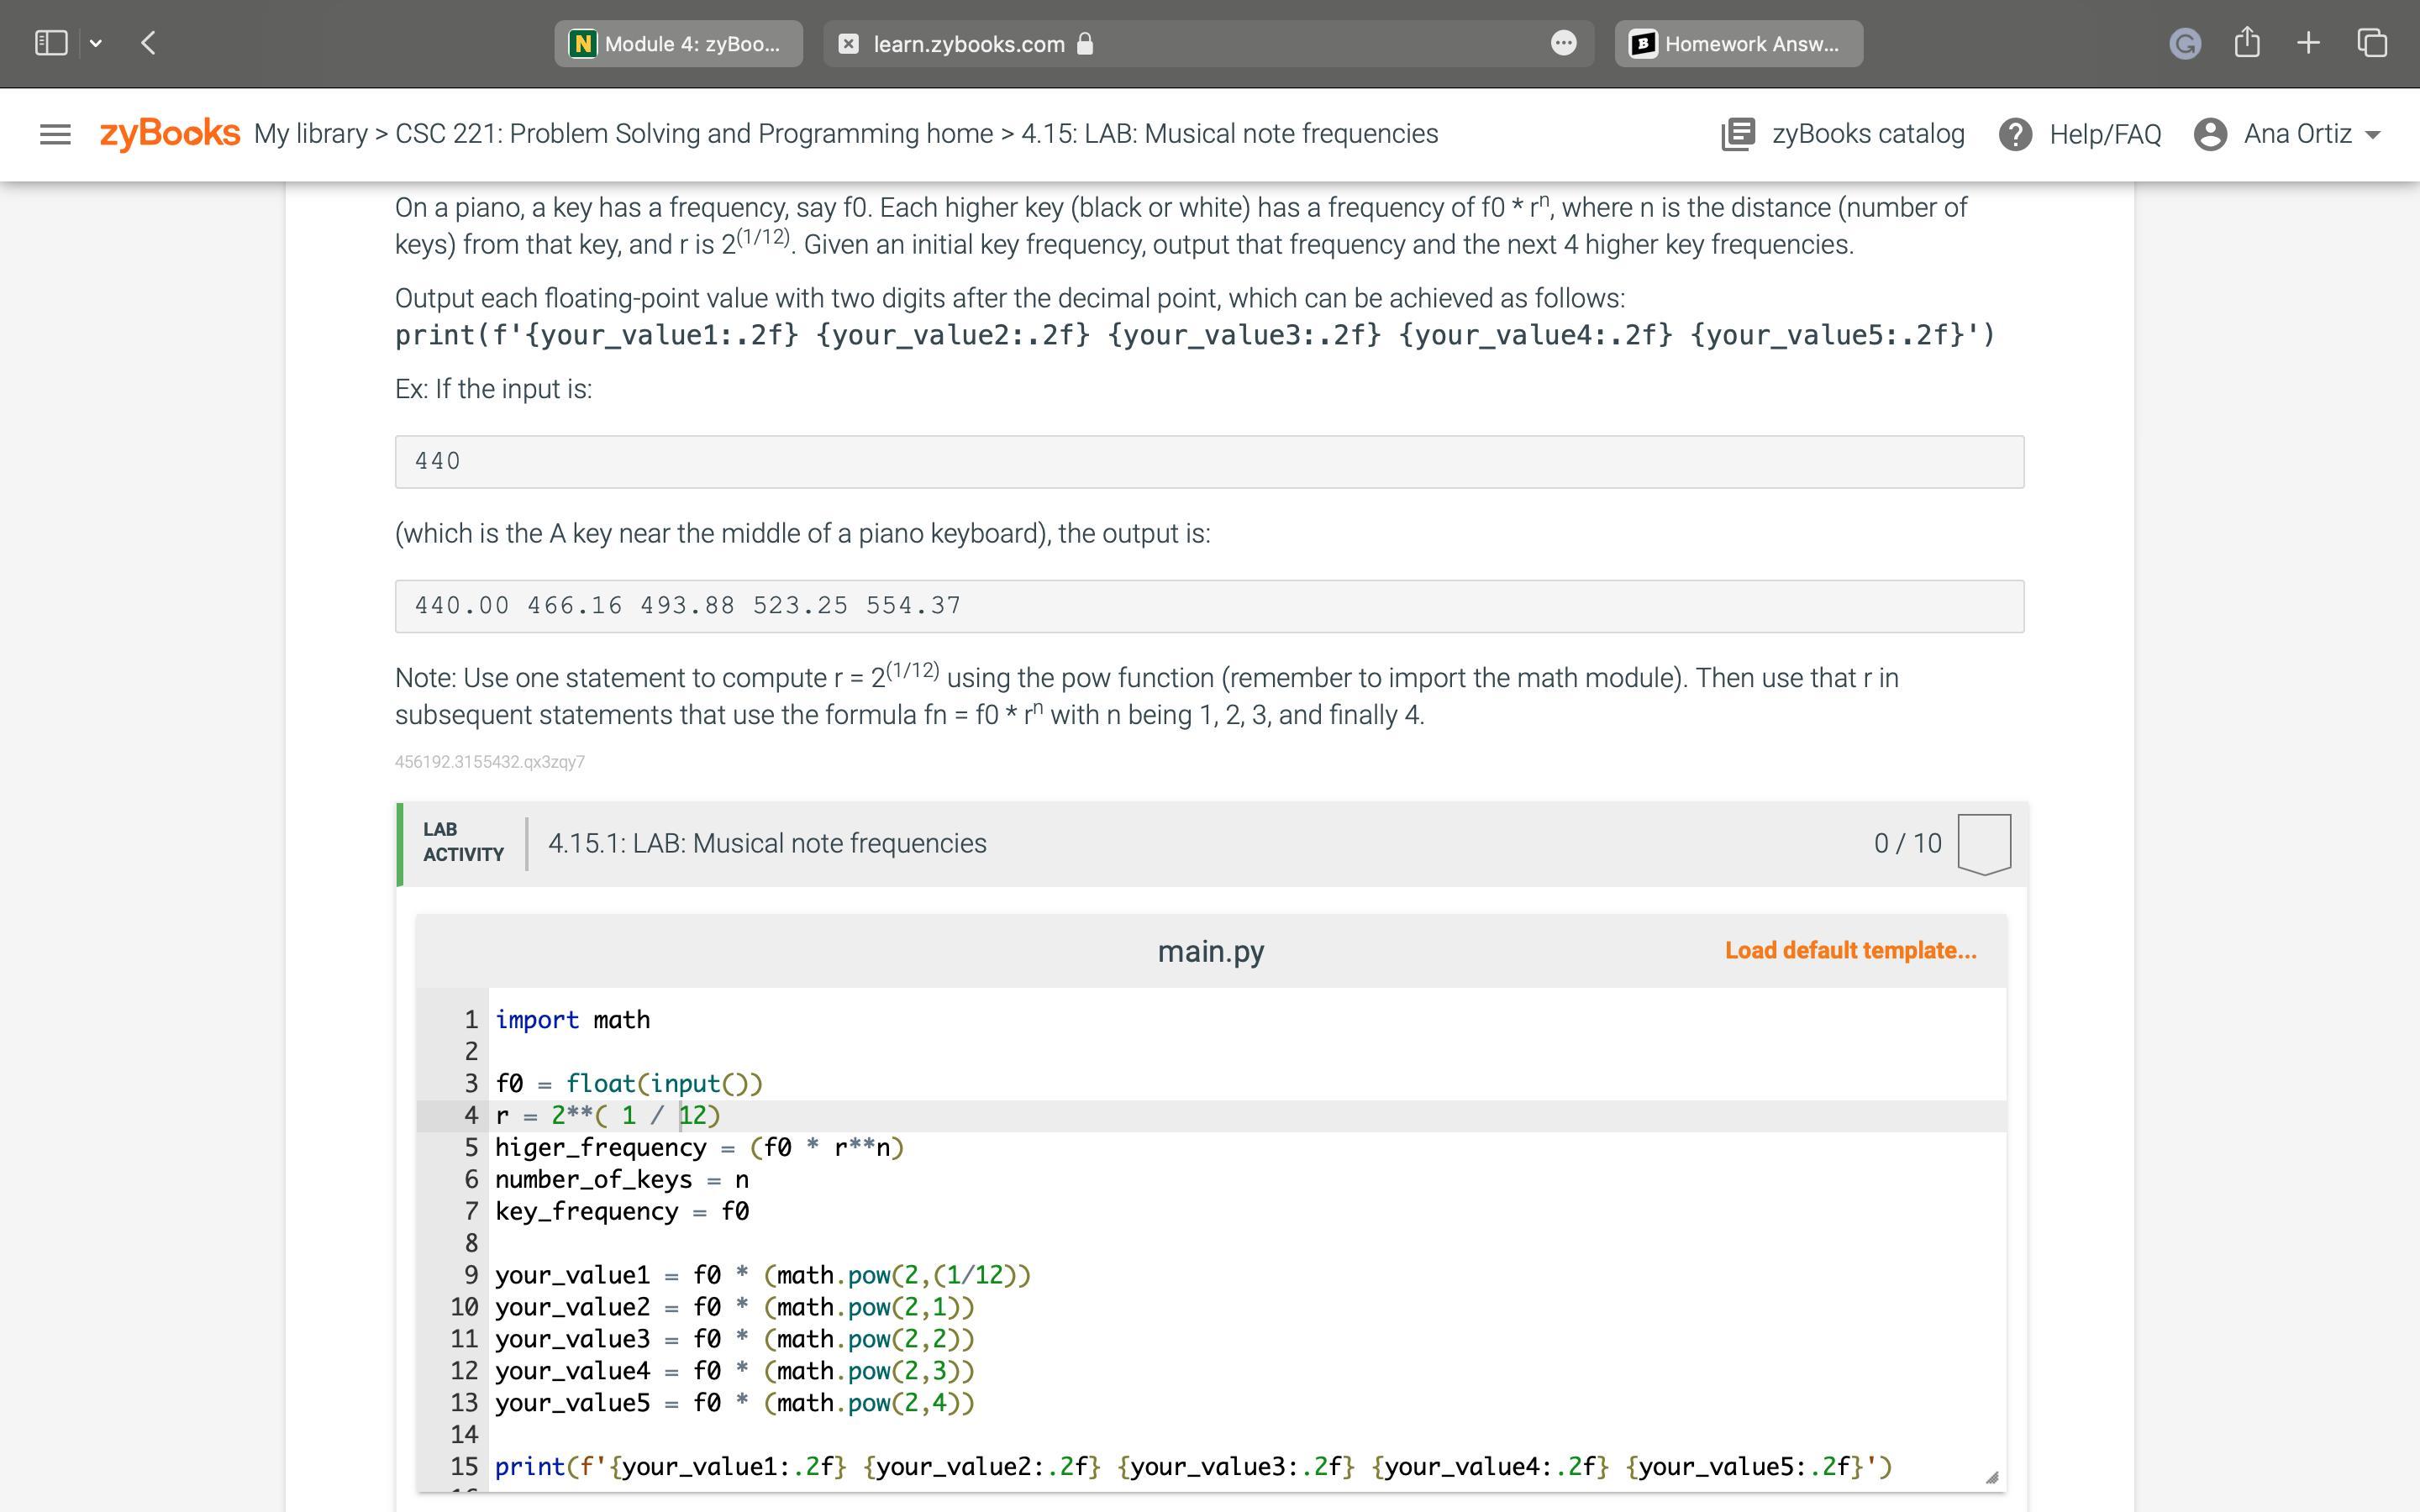Open the address bar more options button
The width and height of the screenshot is (2420, 1512).
[1563, 43]
